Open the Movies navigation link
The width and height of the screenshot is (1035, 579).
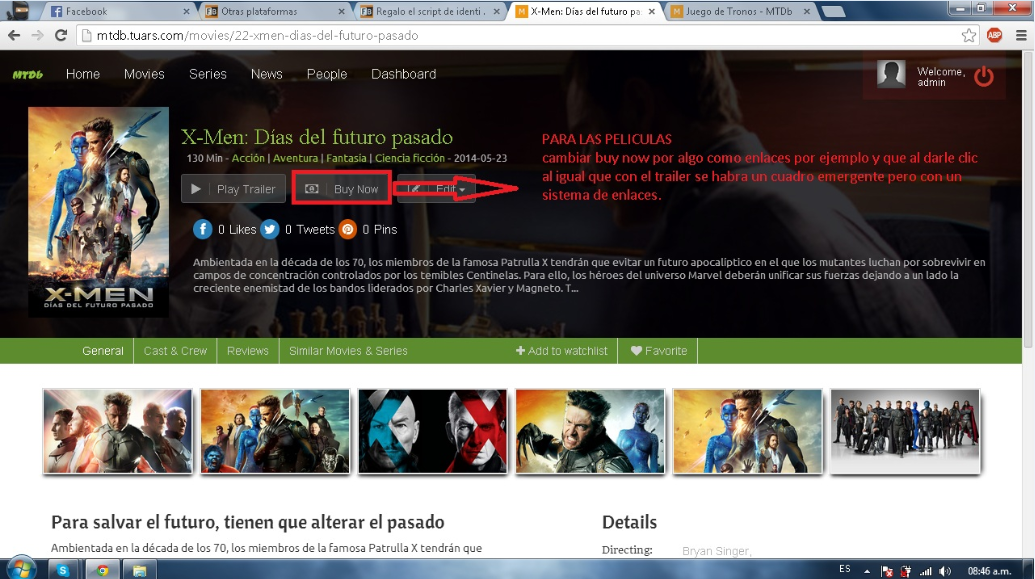tap(144, 74)
